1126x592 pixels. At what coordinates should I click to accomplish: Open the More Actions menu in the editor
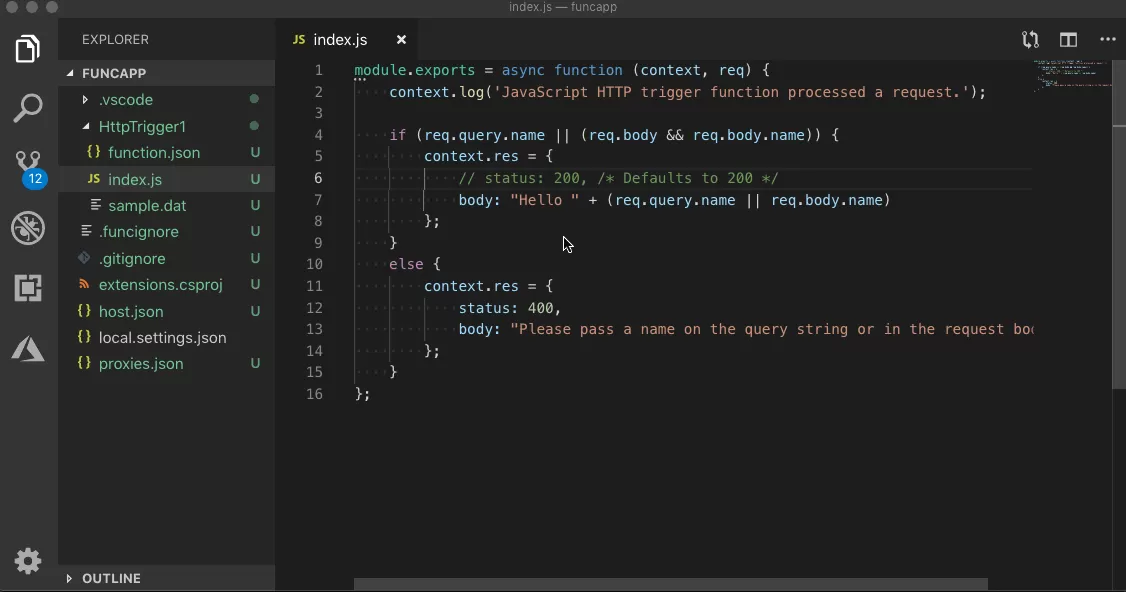pyautogui.click(x=1107, y=40)
